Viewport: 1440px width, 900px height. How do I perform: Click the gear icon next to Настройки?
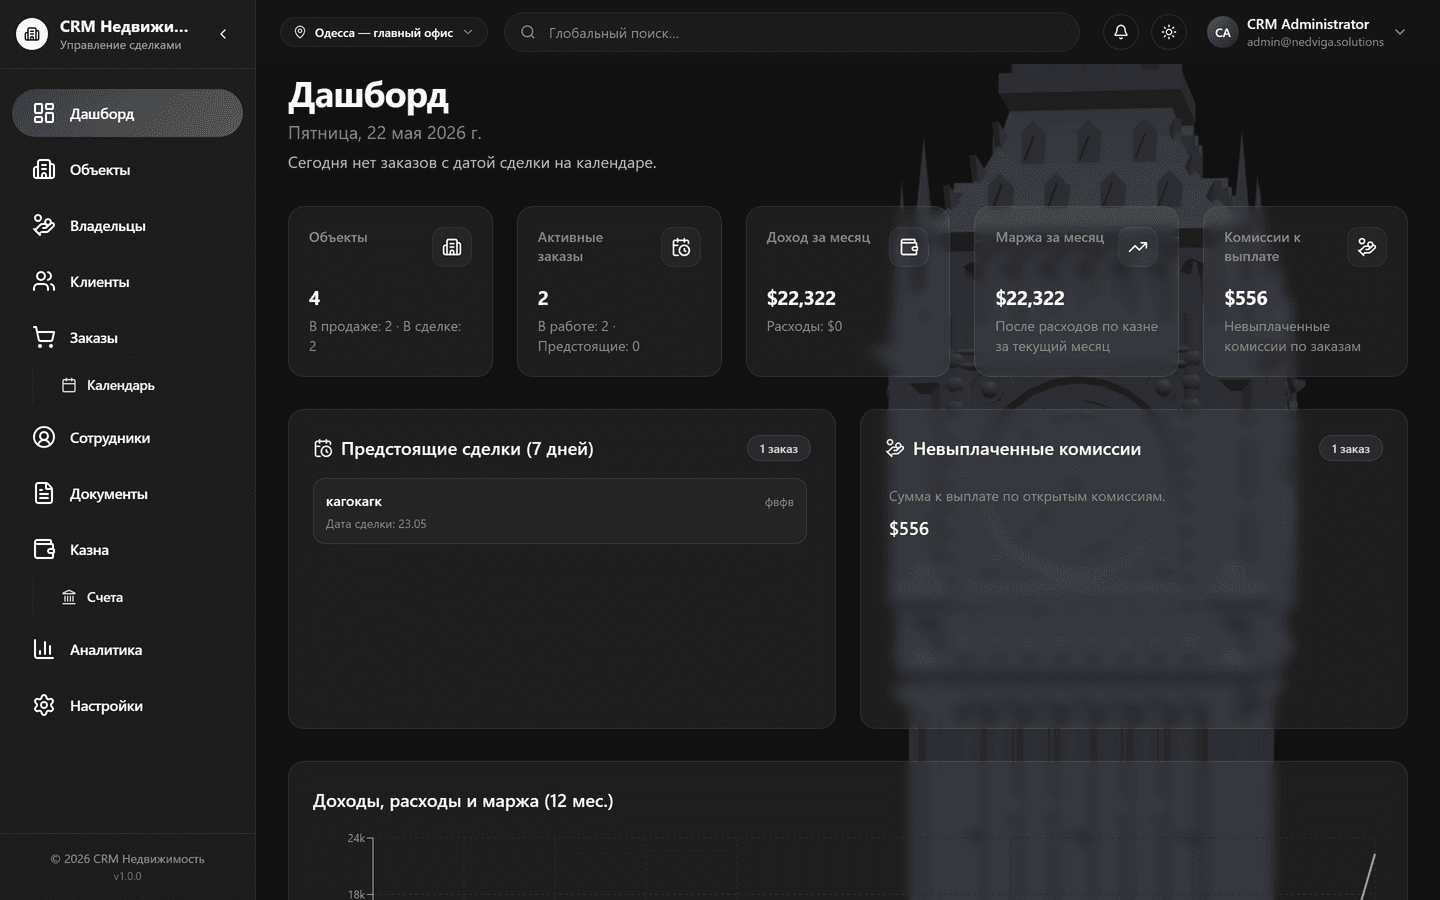coord(44,705)
